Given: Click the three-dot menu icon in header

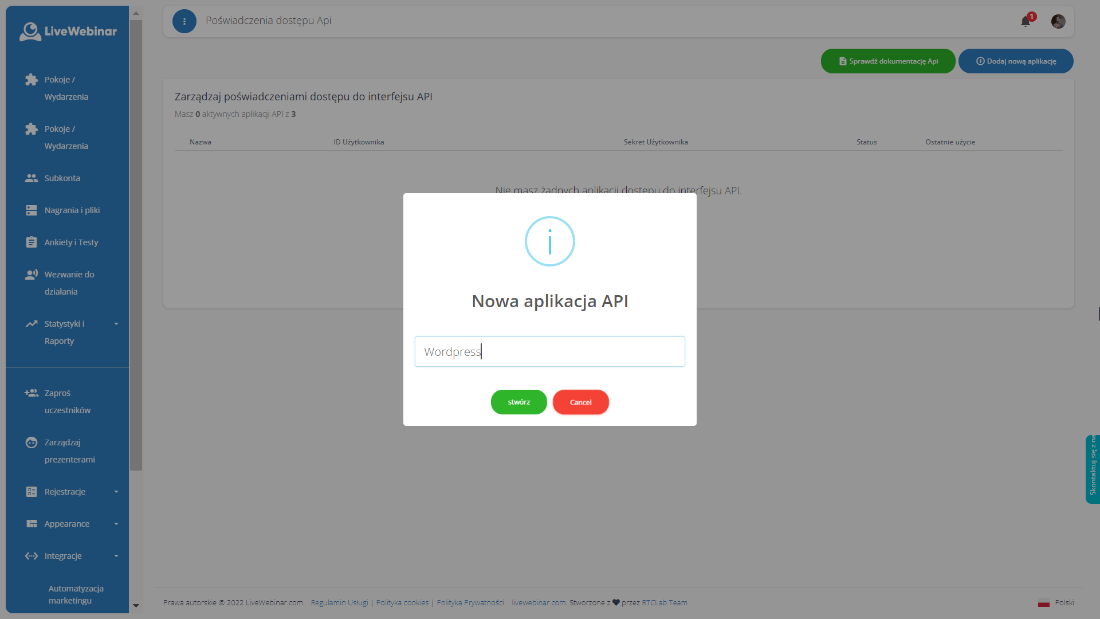Looking at the screenshot, I should click(184, 21).
